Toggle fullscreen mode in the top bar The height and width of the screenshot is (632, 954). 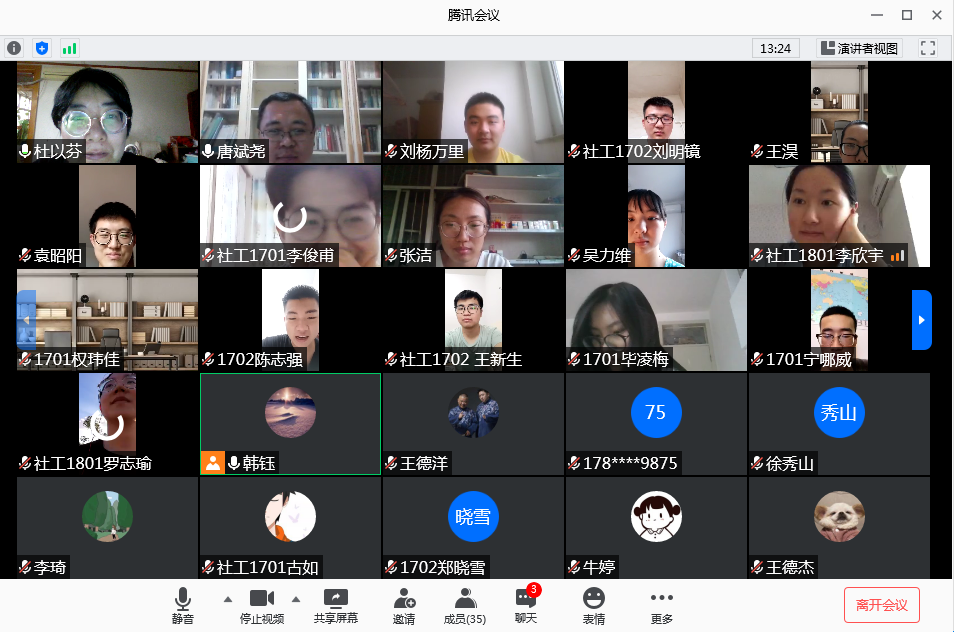[927, 47]
